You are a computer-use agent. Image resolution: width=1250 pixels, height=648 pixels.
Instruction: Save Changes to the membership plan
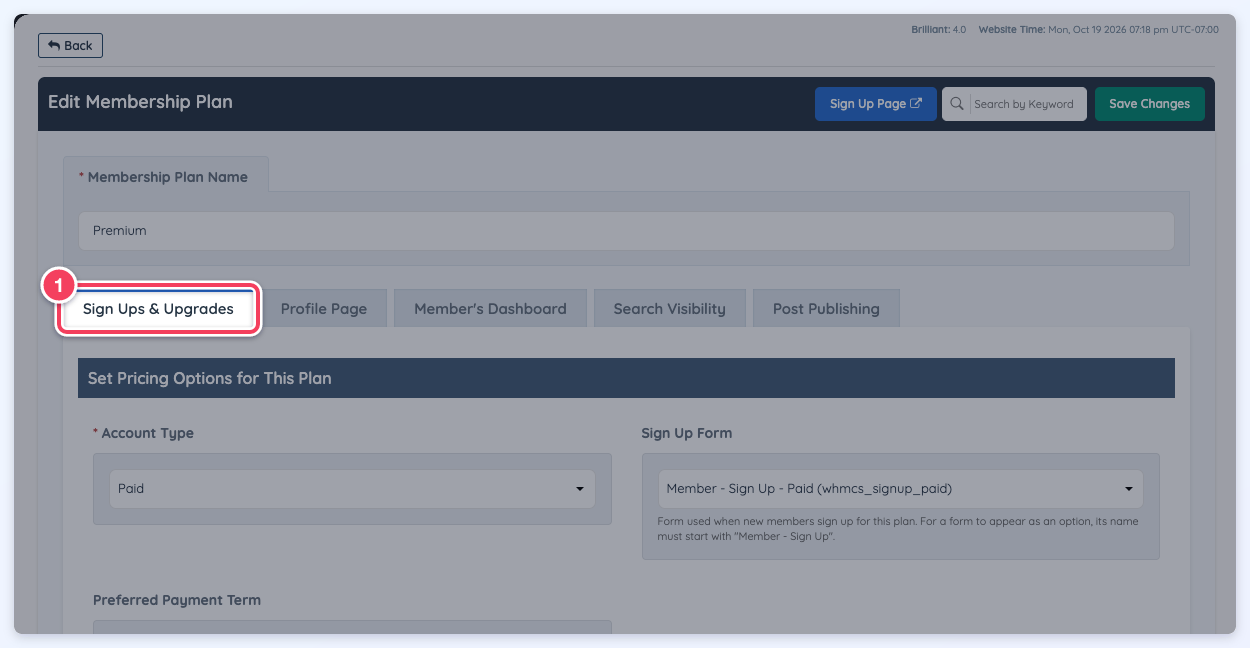click(1149, 104)
